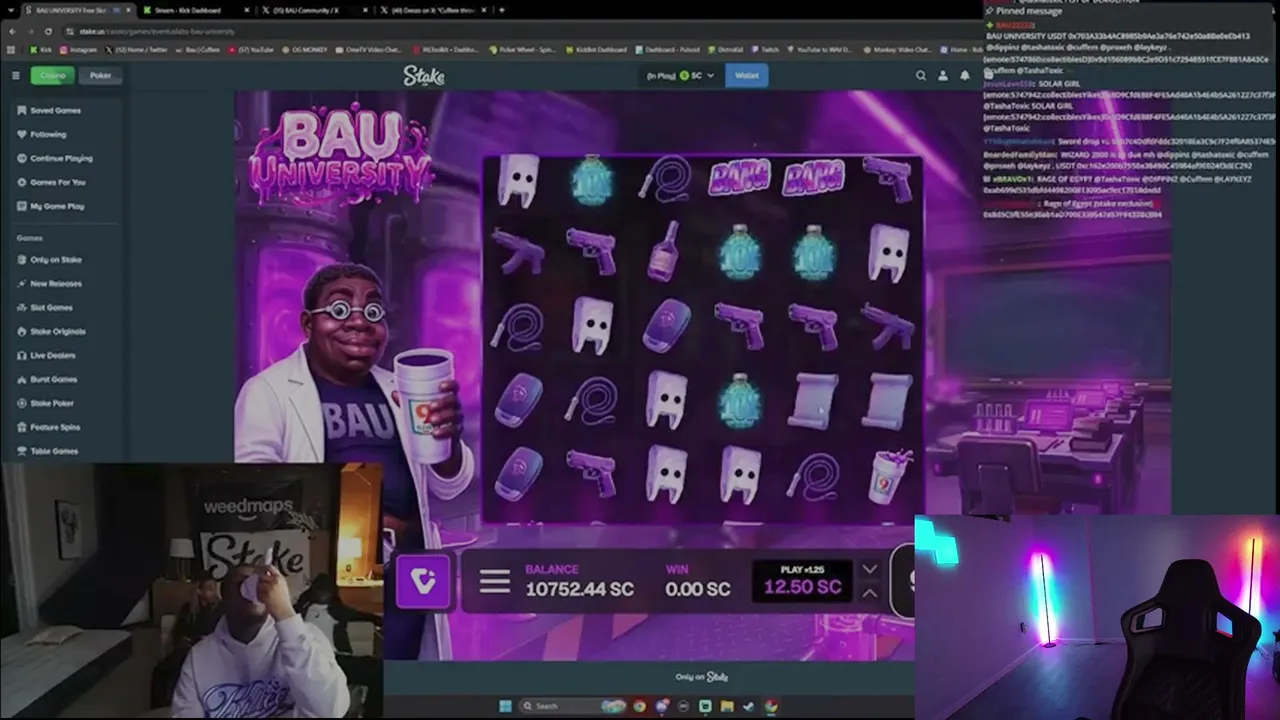Click the Games For You icon
1280x720 pixels.
[x=22, y=182]
